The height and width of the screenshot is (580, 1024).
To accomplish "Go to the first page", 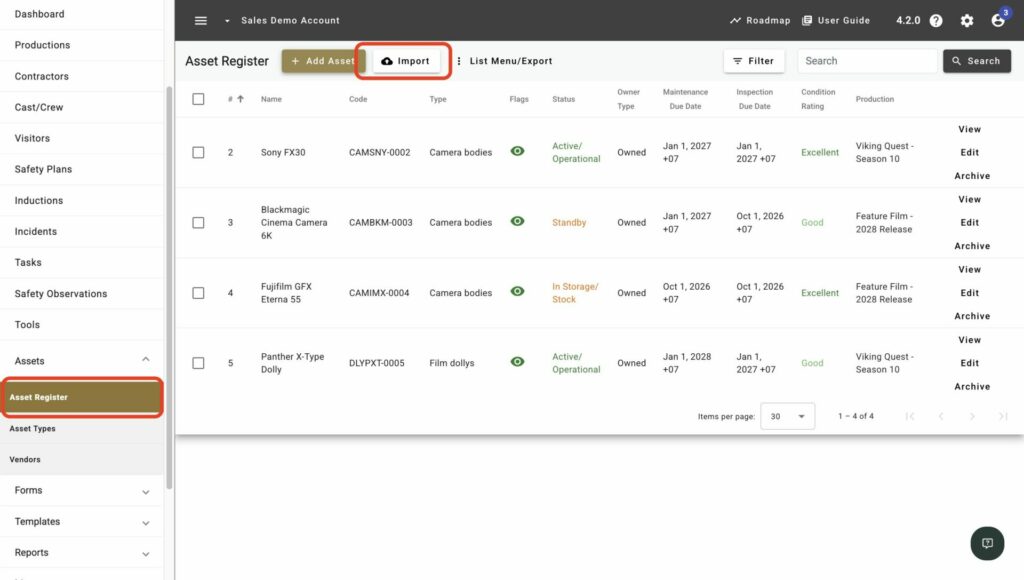I will point(910,416).
